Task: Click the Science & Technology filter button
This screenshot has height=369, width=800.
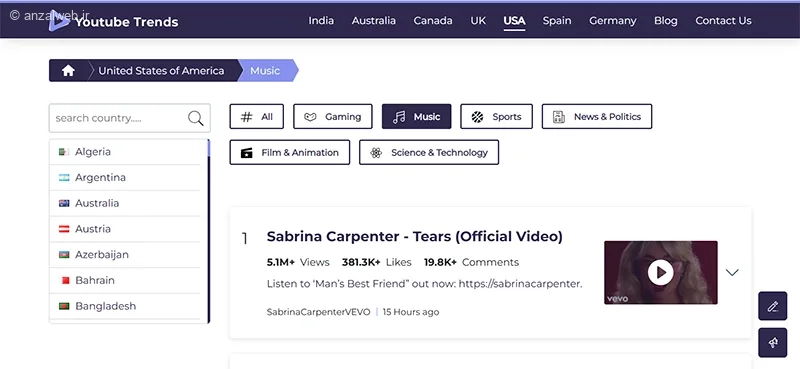Action: 429,153
